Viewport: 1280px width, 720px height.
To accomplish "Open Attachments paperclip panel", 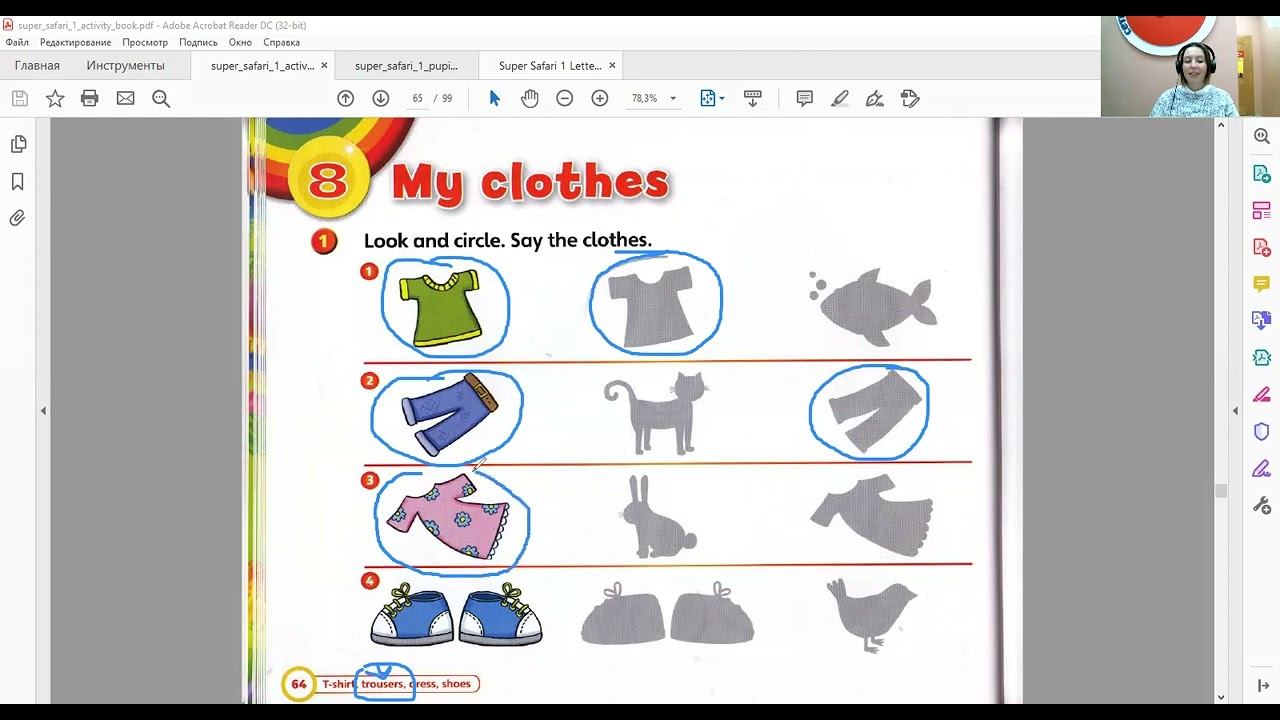I will click(18, 218).
